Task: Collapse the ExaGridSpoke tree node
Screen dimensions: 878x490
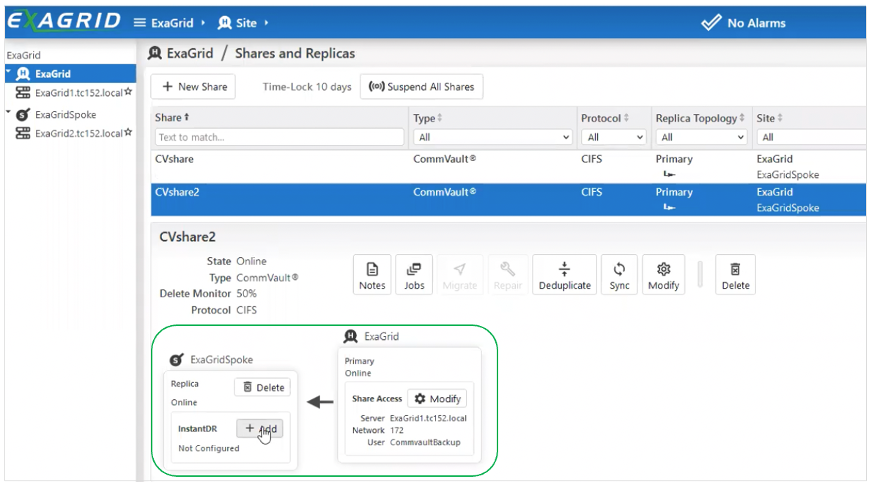Action: tap(8, 113)
